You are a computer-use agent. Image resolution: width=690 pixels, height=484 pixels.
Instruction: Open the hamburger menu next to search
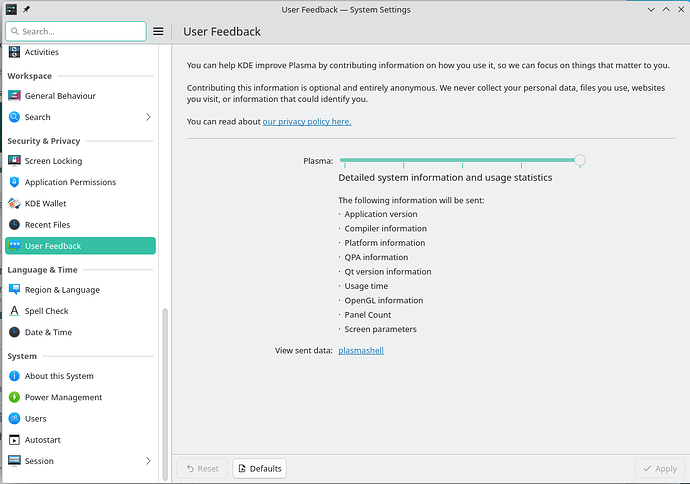[x=158, y=31]
